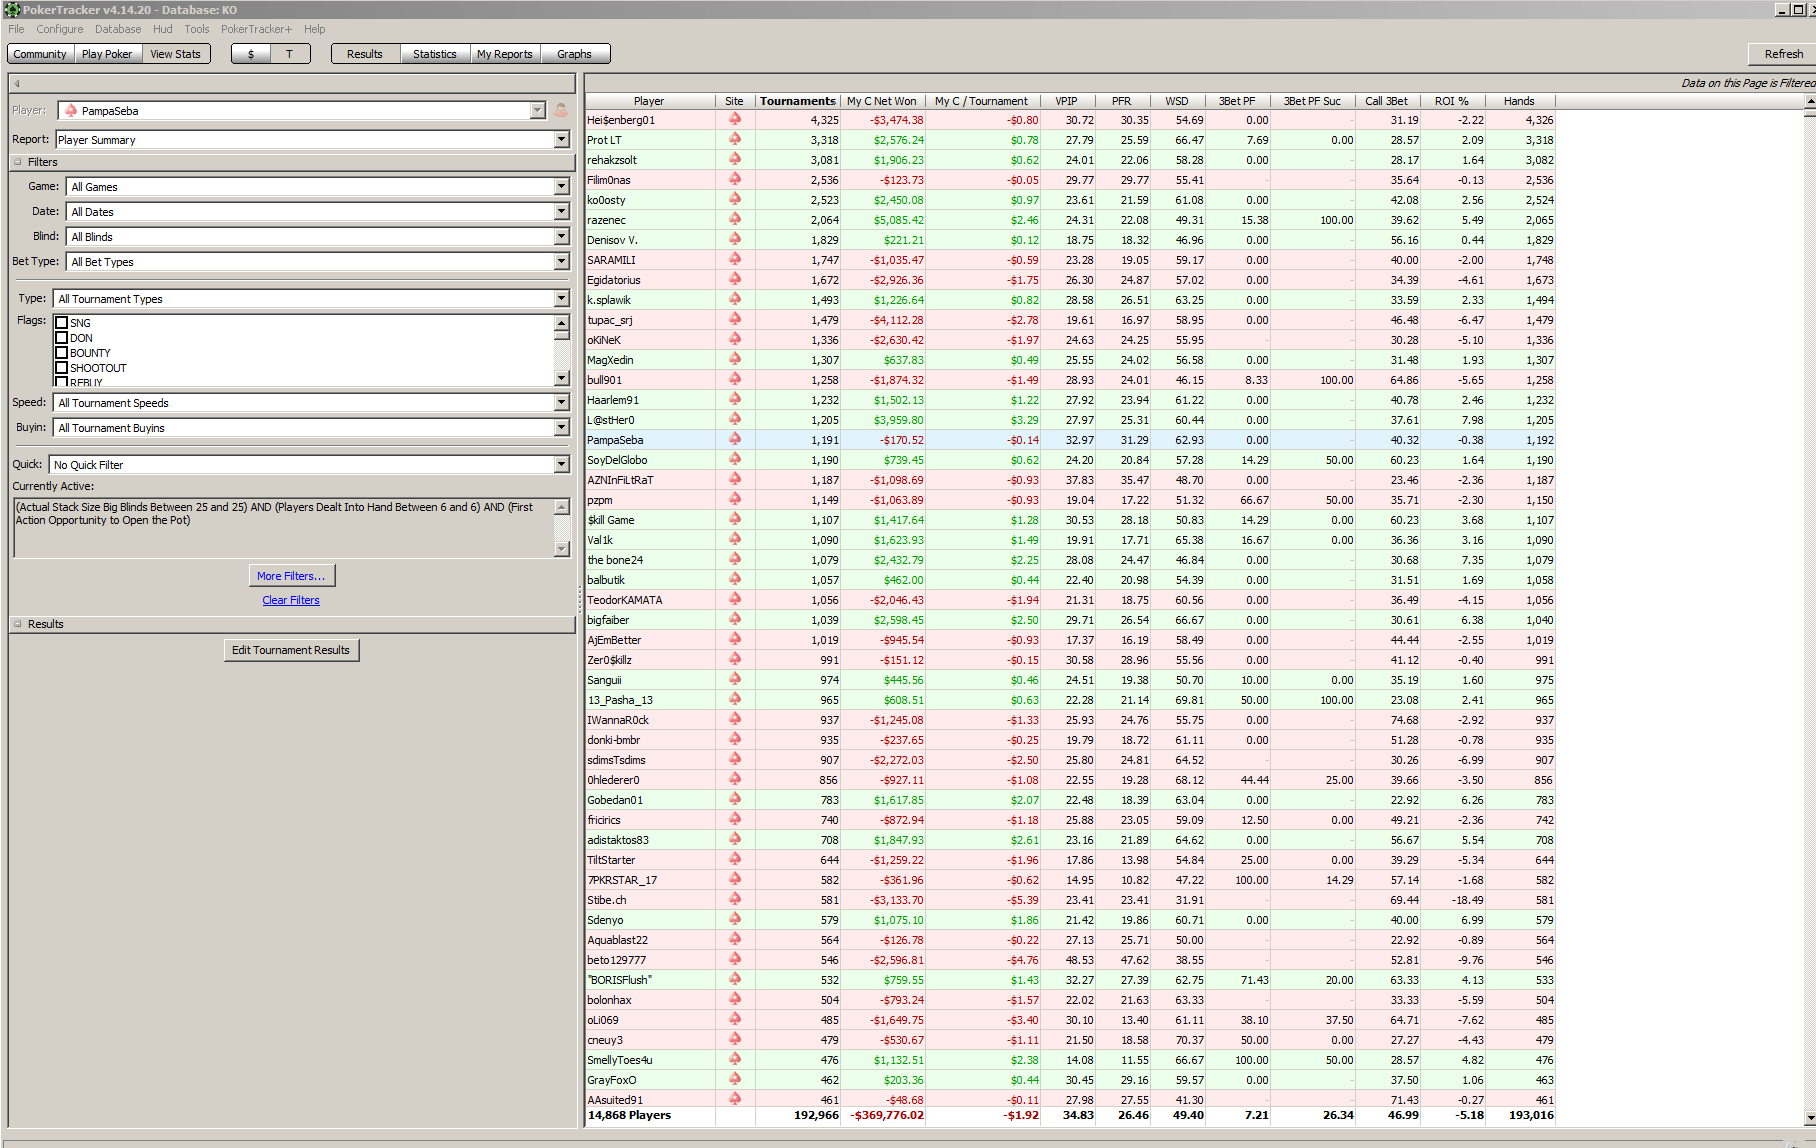This screenshot has height=1148, width=1816.
Task: Click the site icon in Denisov V. row
Action: pyautogui.click(x=735, y=240)
